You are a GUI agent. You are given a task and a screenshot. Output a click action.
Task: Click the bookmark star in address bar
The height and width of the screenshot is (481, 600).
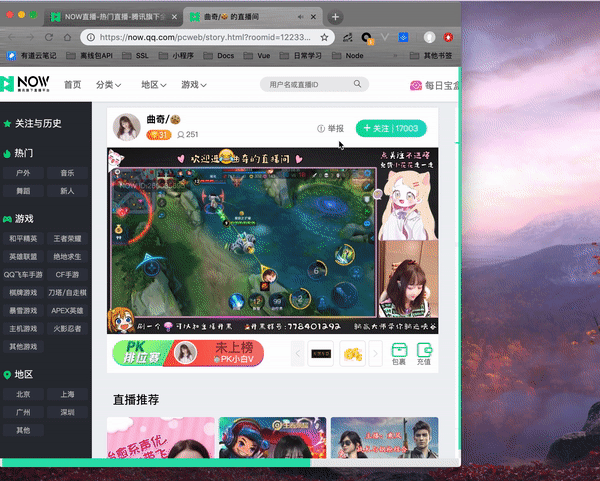coord(324,37)
